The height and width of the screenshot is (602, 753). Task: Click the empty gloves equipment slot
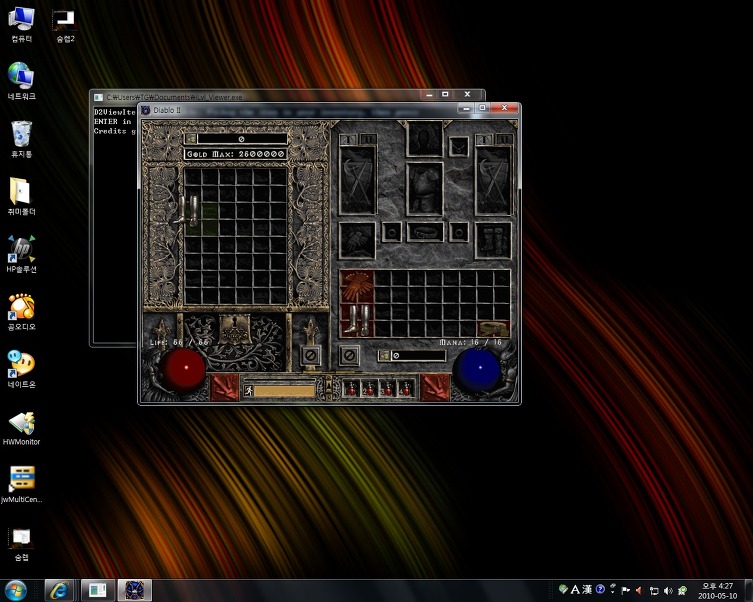tap(357, 241)
